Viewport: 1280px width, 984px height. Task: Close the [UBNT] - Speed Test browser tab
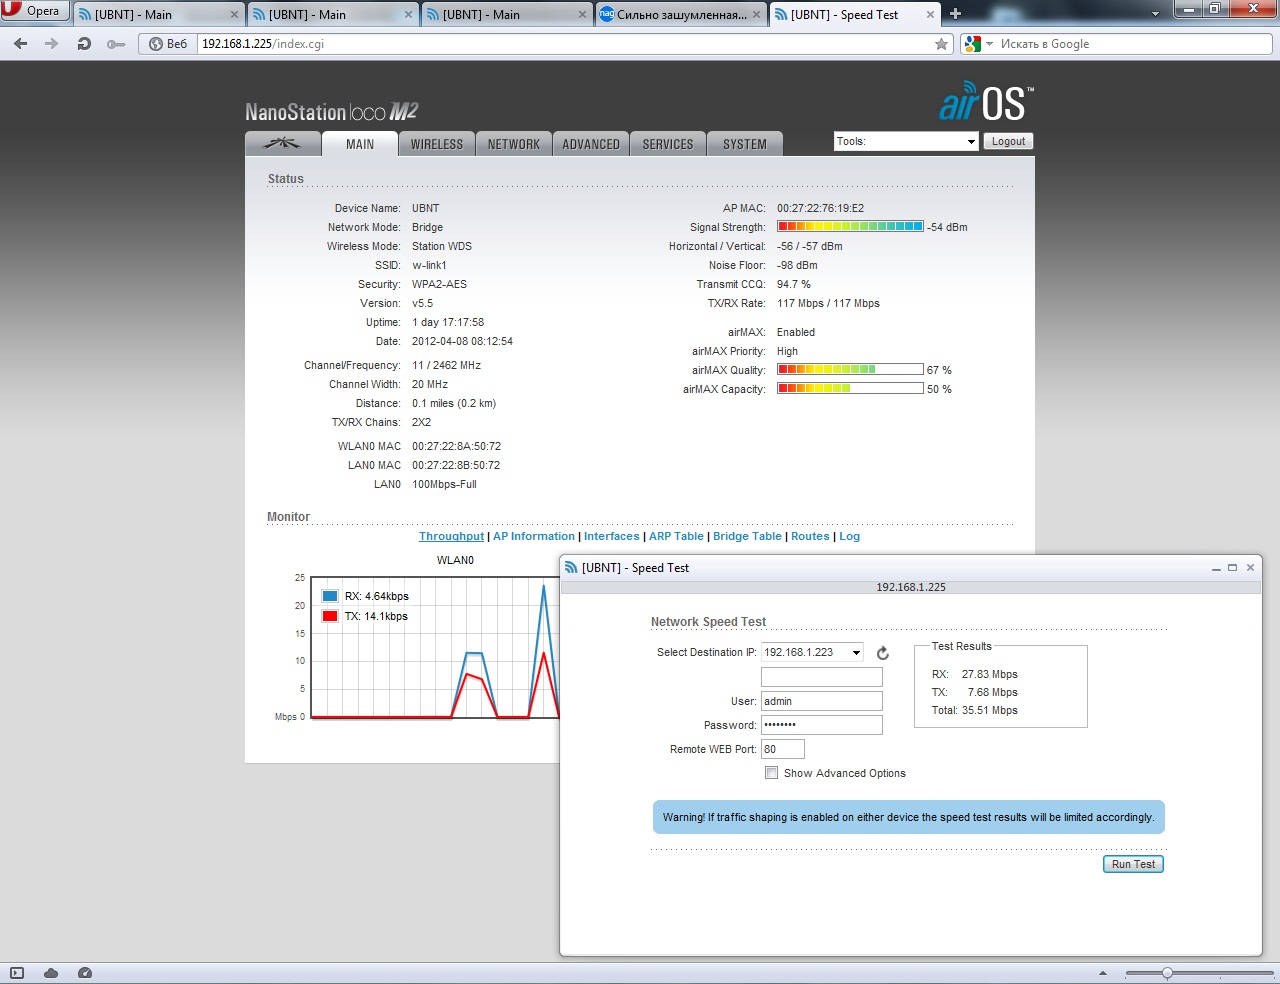930,15
